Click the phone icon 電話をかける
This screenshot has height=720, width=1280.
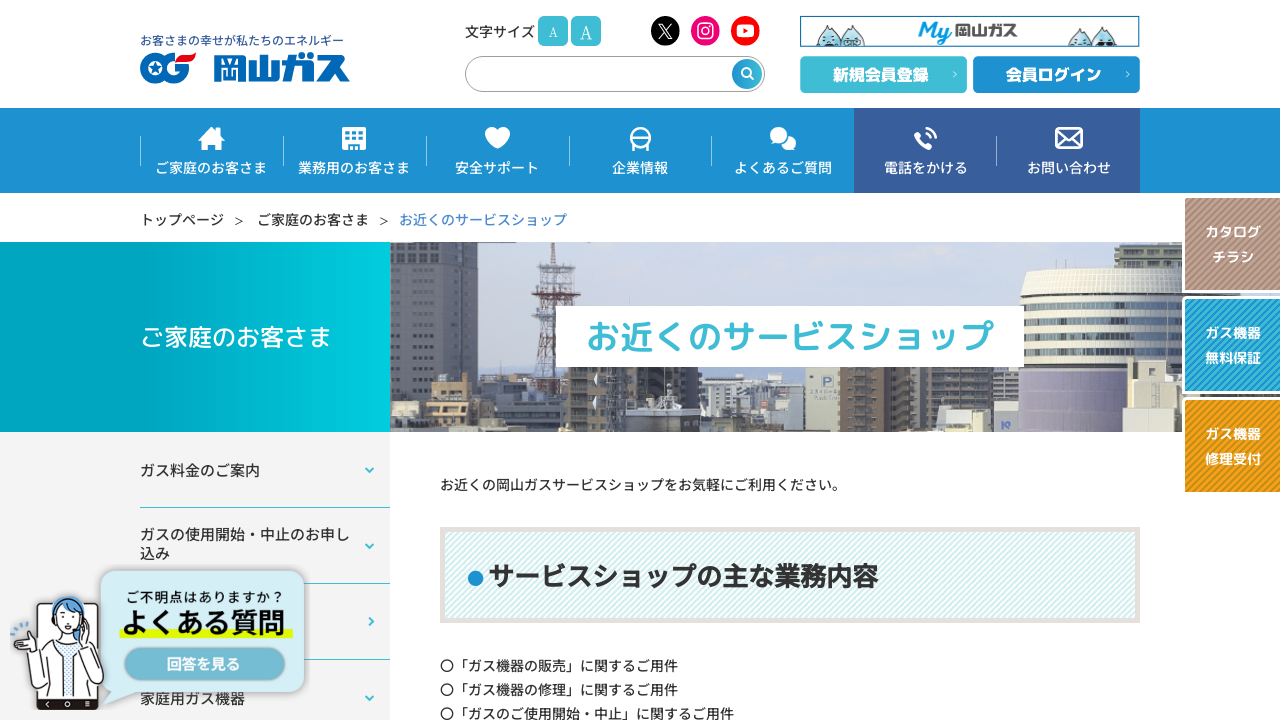coord(925,139)
